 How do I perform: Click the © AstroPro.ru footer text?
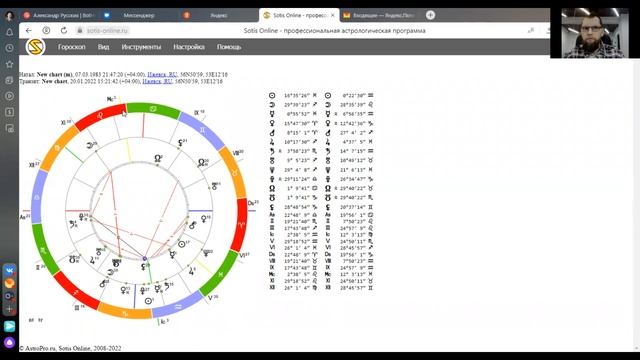point(70,348)
